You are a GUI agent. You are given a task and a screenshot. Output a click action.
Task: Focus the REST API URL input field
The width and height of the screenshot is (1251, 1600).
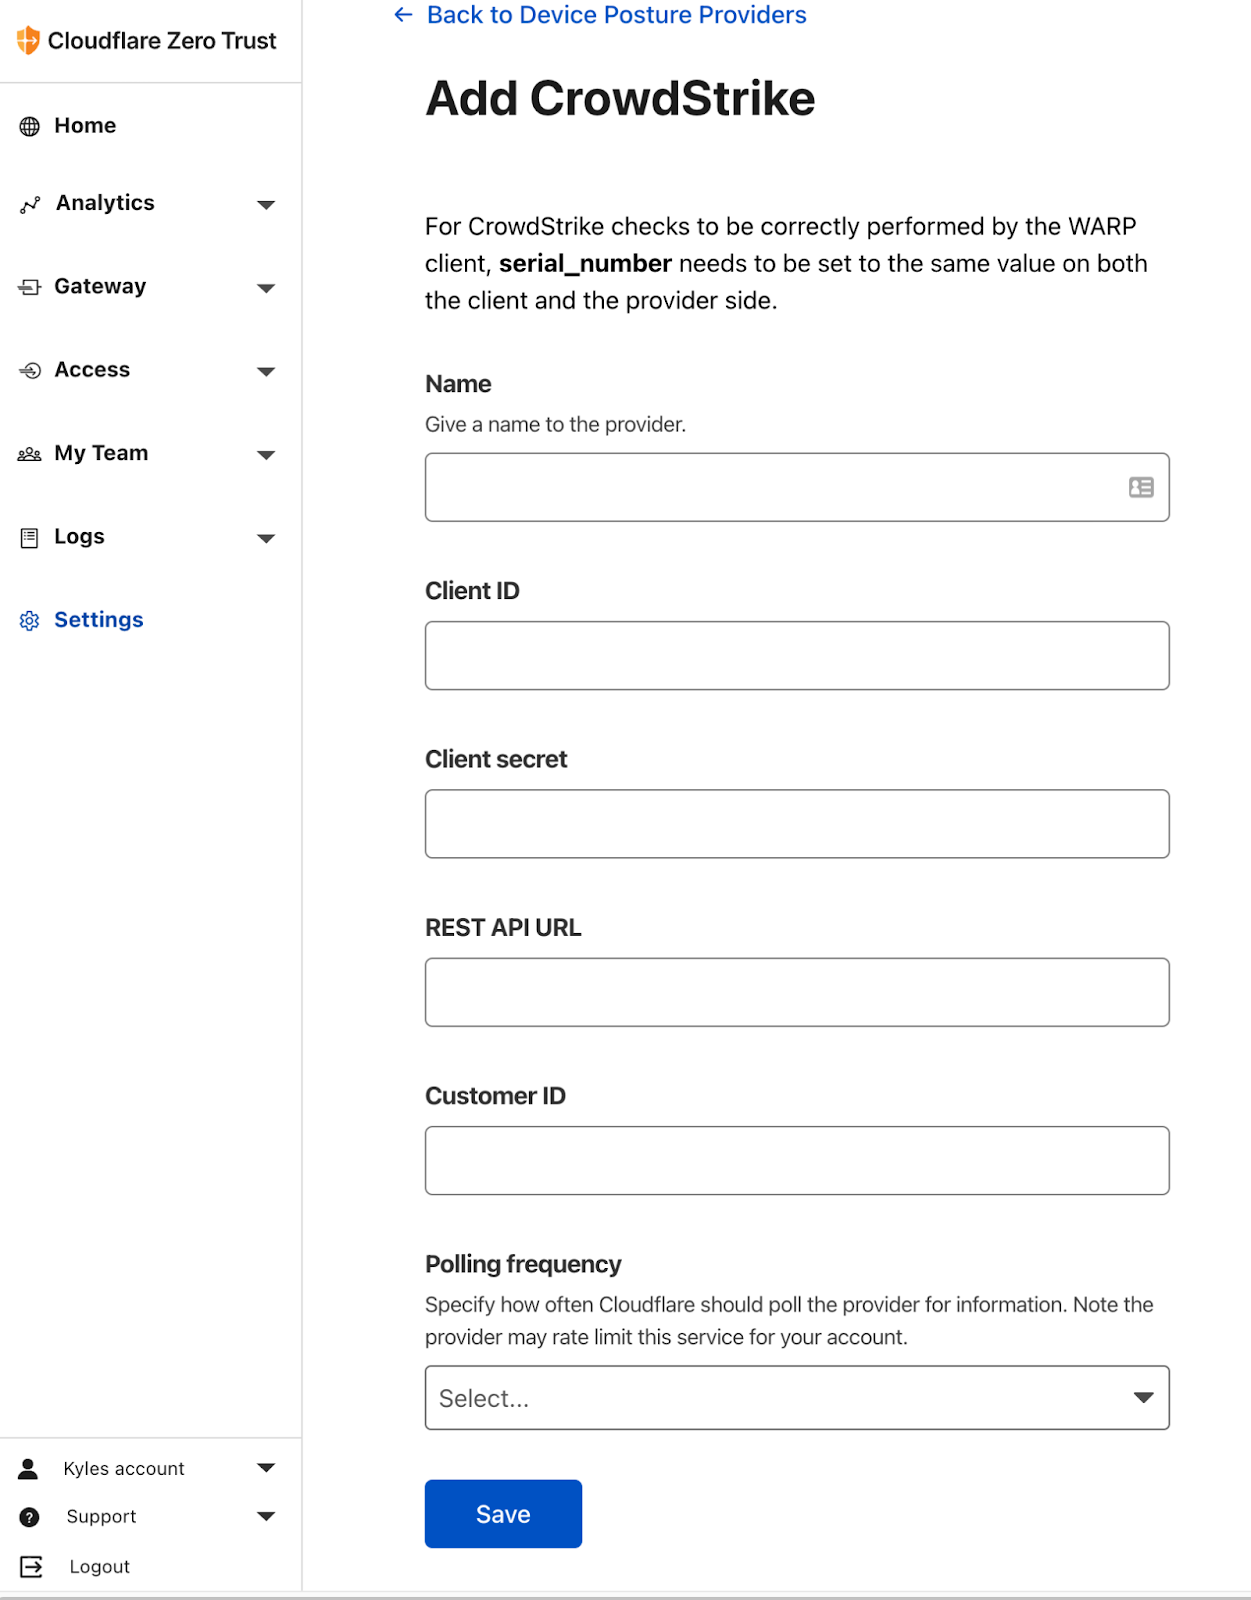point(797,992)
